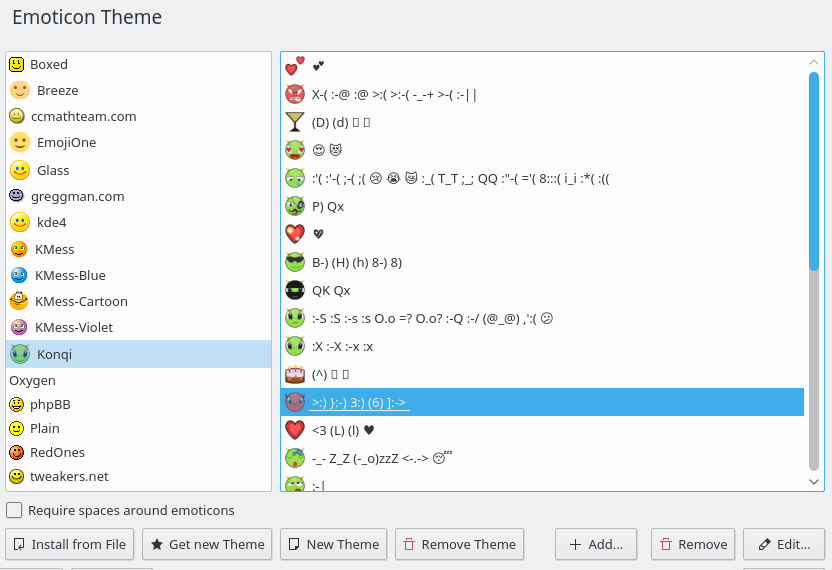Enable Require spaces around emoticons
This screenshot has width=832, height=570.
click(15, 510)
